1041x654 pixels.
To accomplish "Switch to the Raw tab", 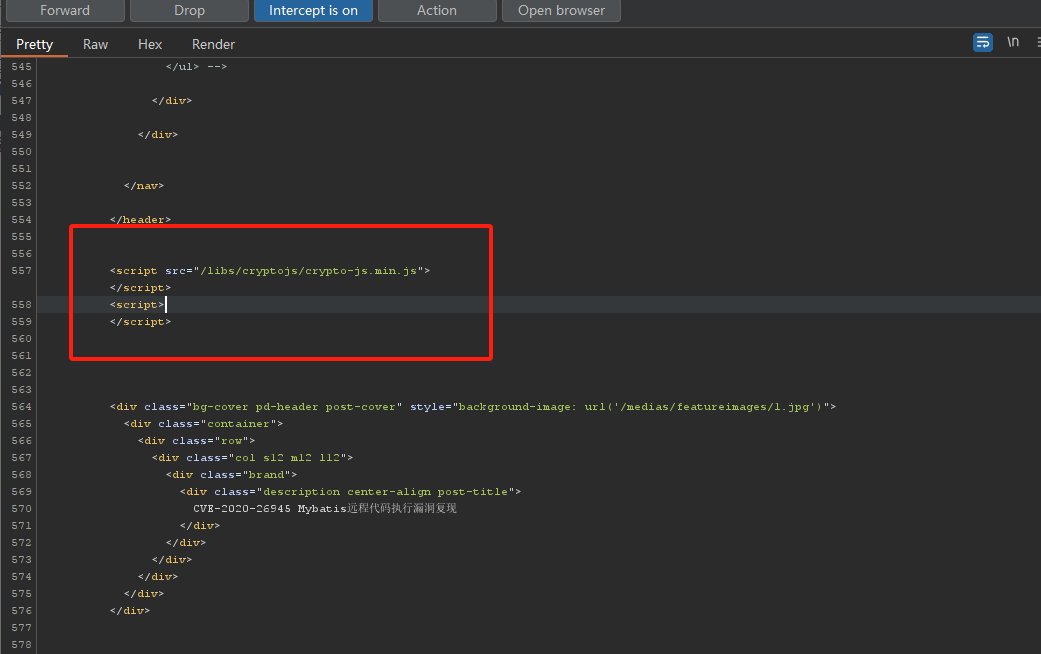I will 95,44.
